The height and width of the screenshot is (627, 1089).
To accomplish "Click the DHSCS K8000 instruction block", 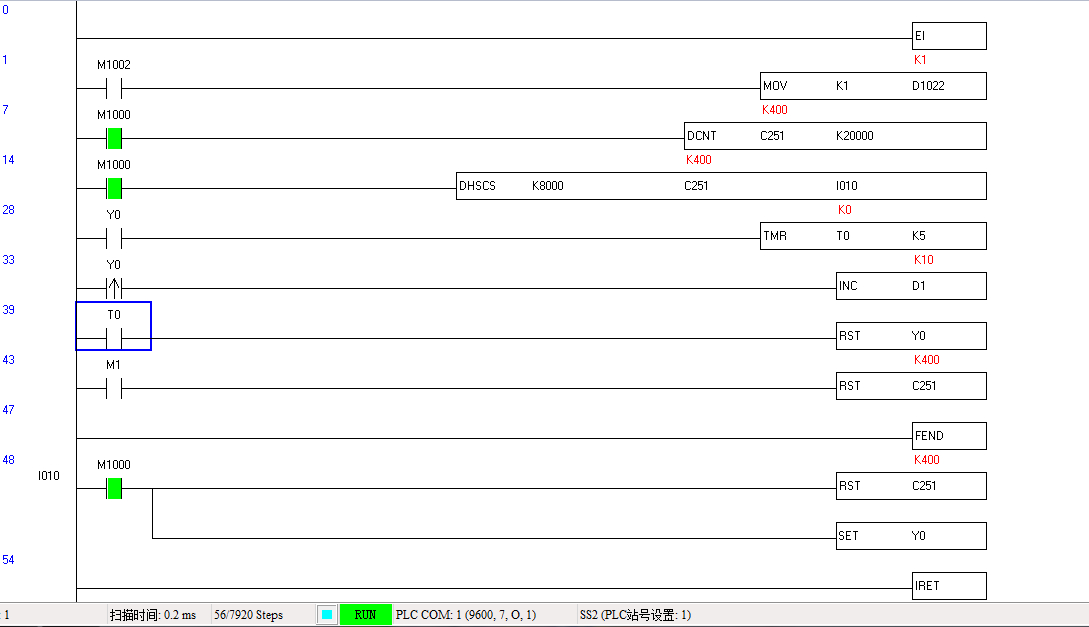I will pyautogui.click(x=720, y=186).
